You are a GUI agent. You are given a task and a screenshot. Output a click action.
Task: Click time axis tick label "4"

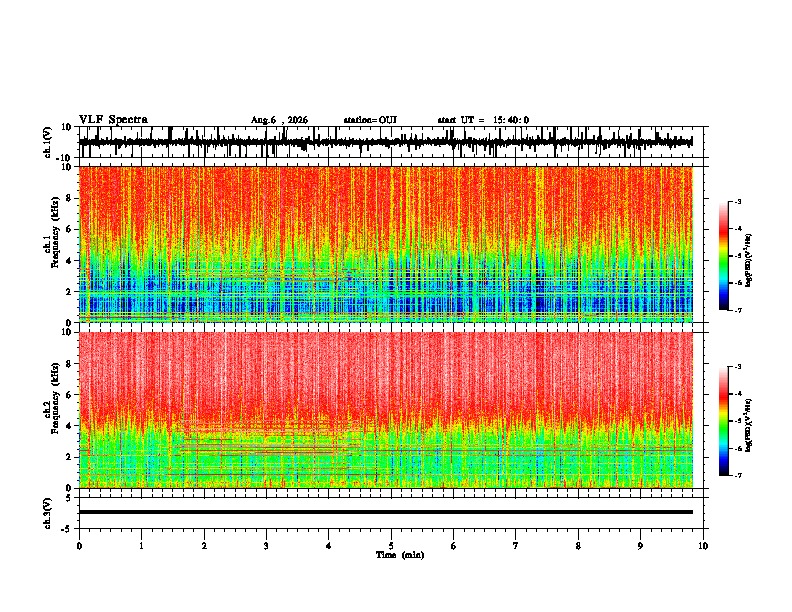(x=329, y=546)
